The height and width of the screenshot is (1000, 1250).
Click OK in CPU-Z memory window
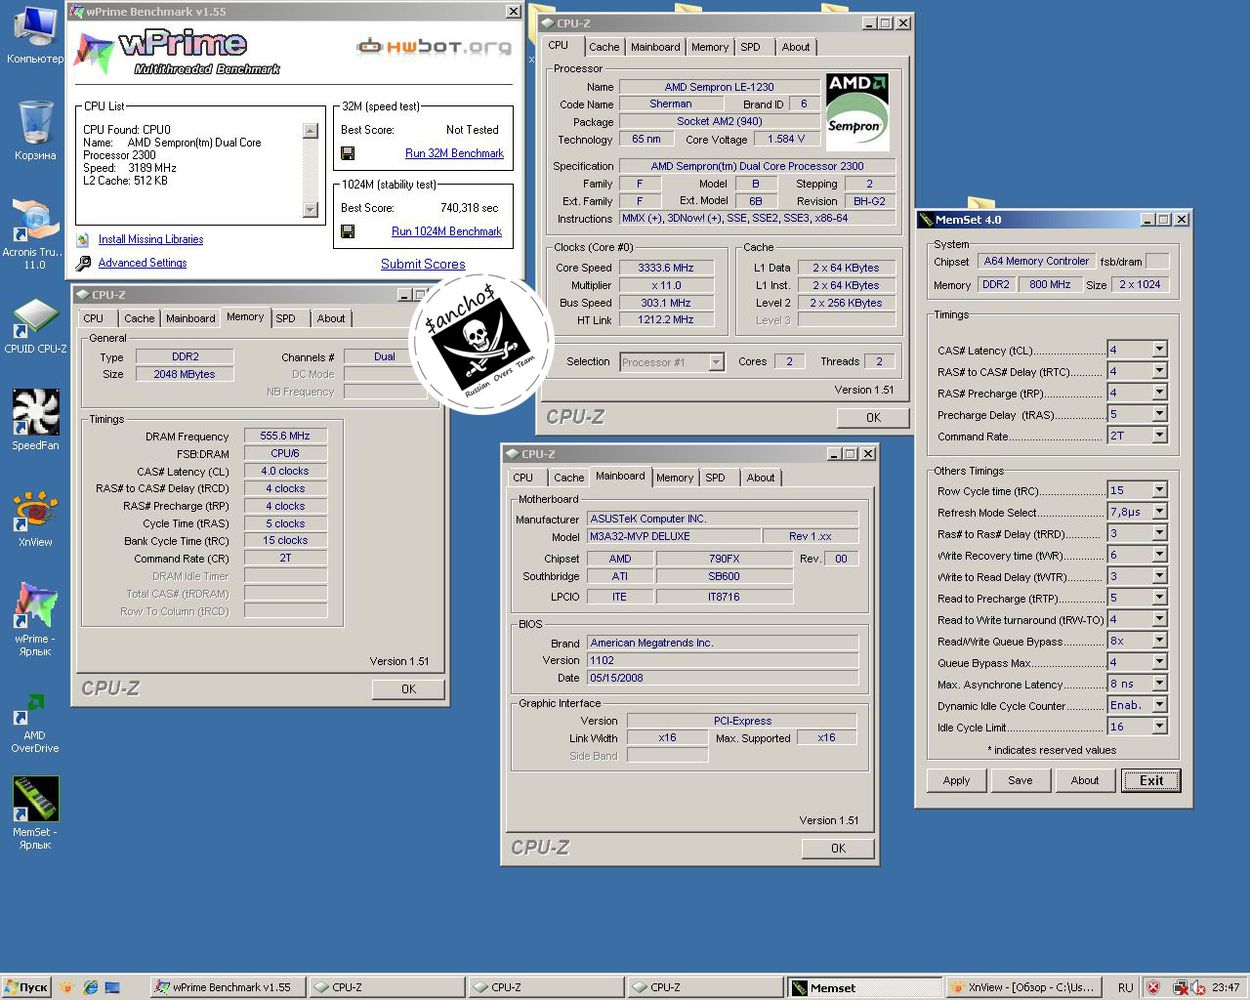(408, 689)
